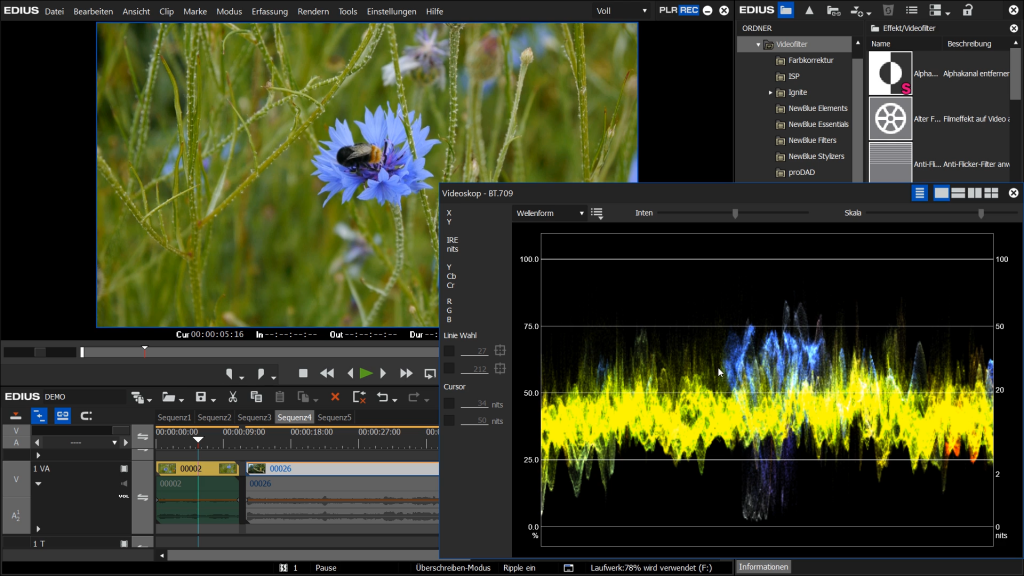The height and width of the screenshot is (576, 1024).
Task: Click the Save project icon
Action: 200,397
